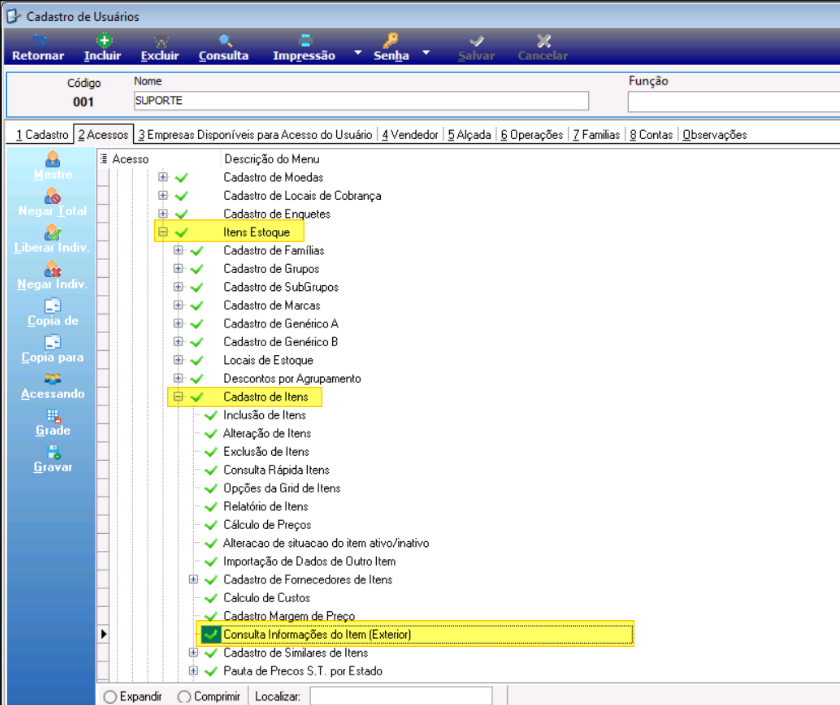The width and height of the screenshot is (840, 705).
Task: Switch to the 5 Alçada tab
Action: [x=470, y=134]
